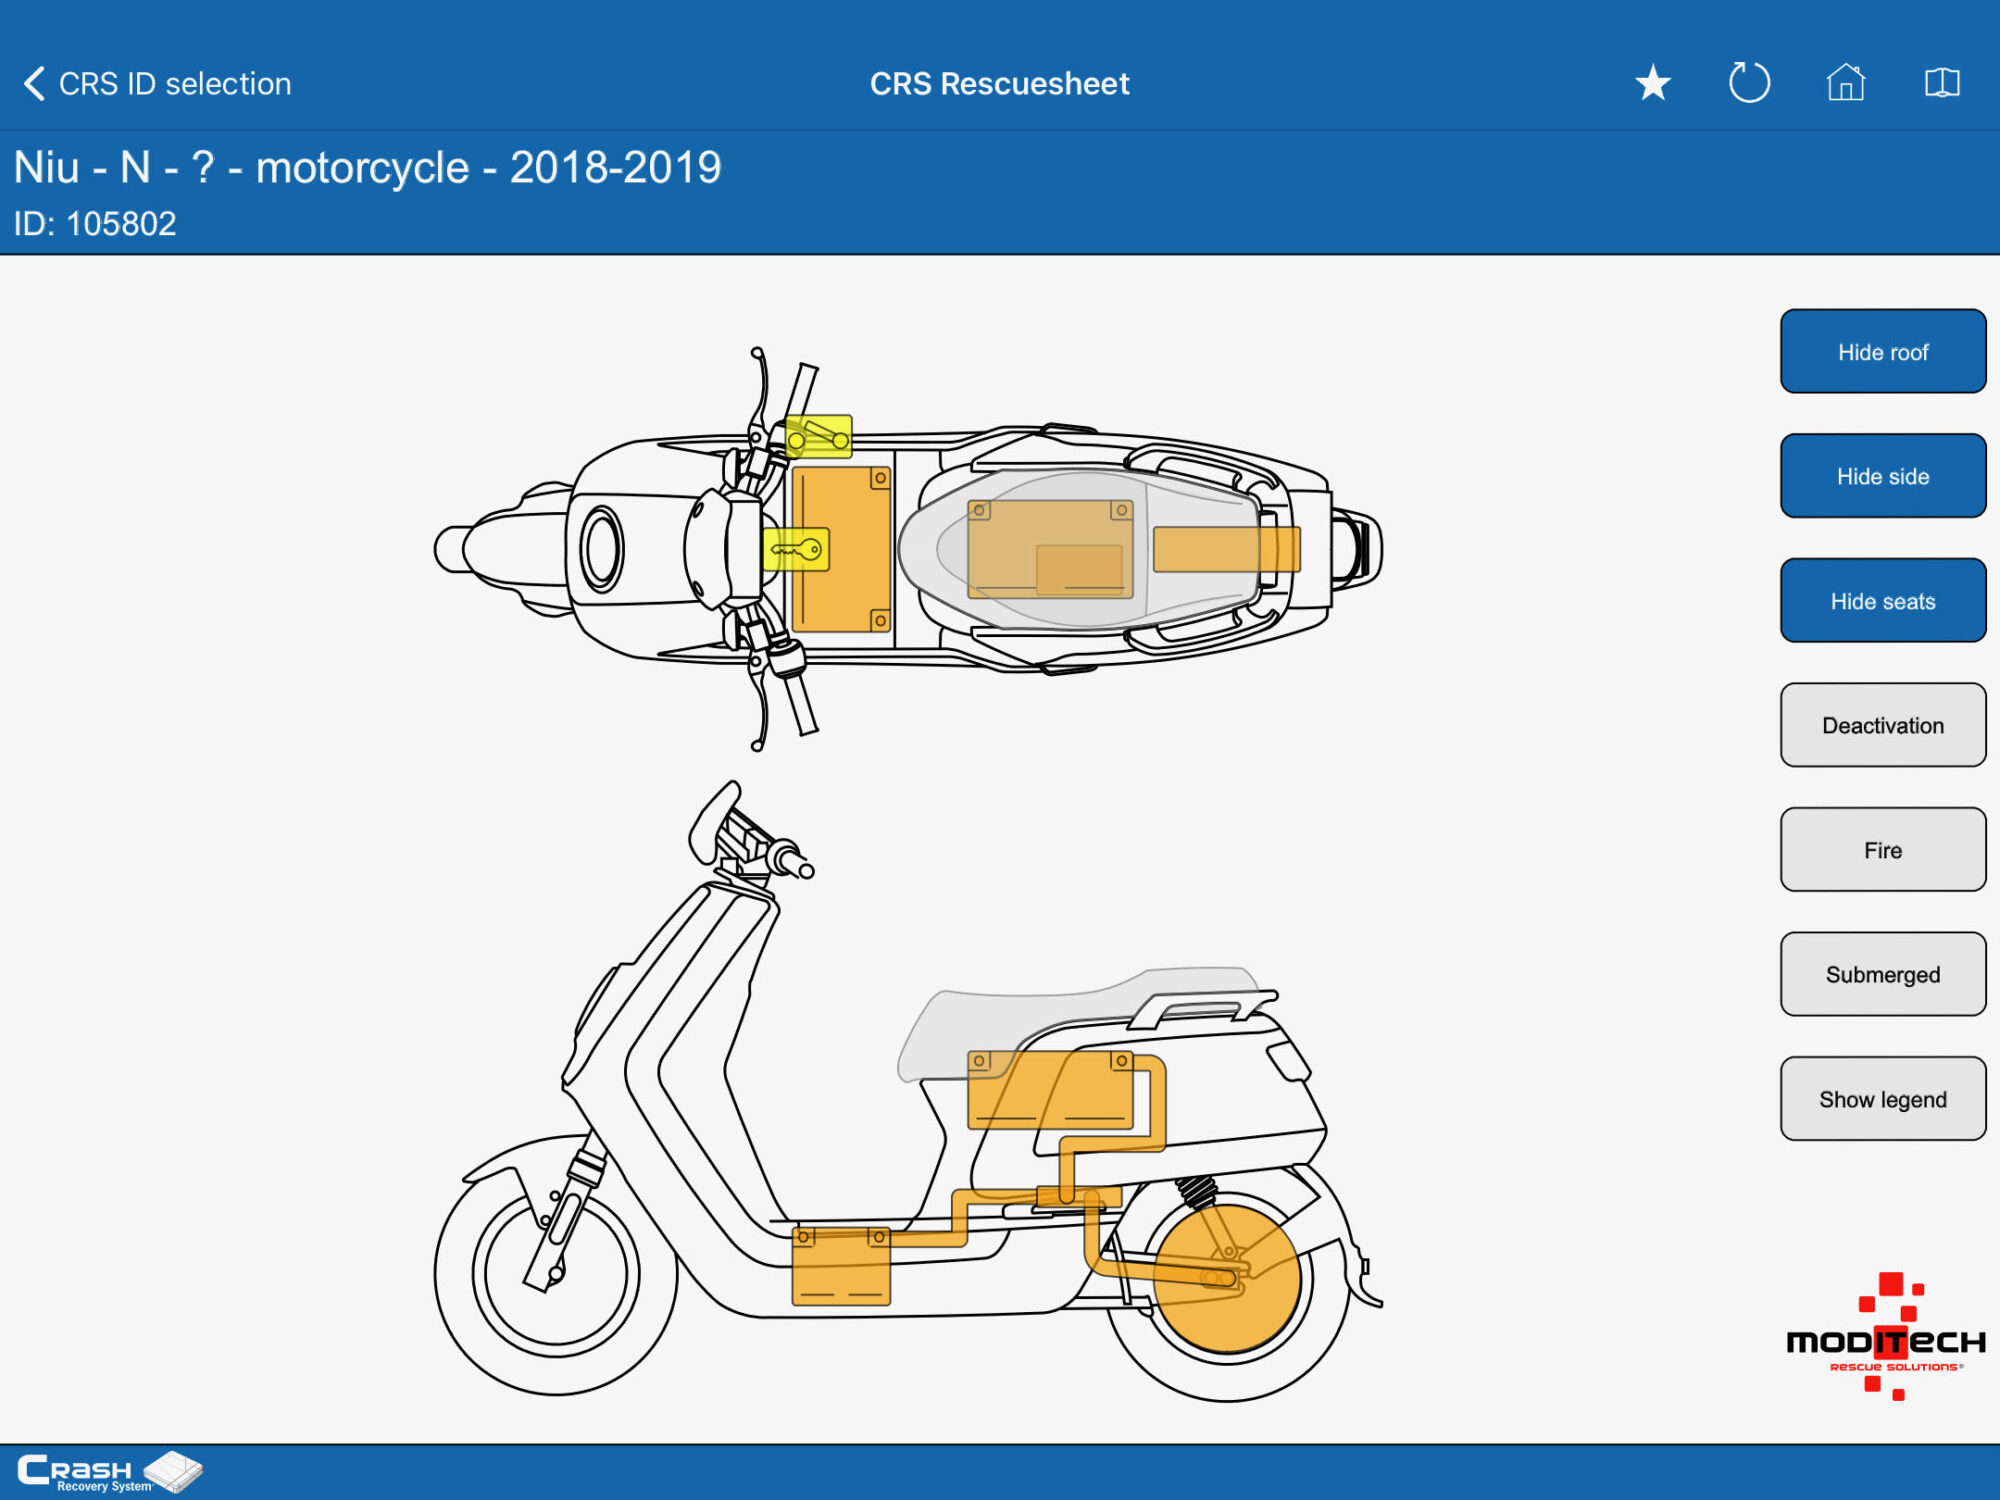The image size is (2000, 1500).
Task: Toggle Hide seats layer
Action: coord(1882,601)
